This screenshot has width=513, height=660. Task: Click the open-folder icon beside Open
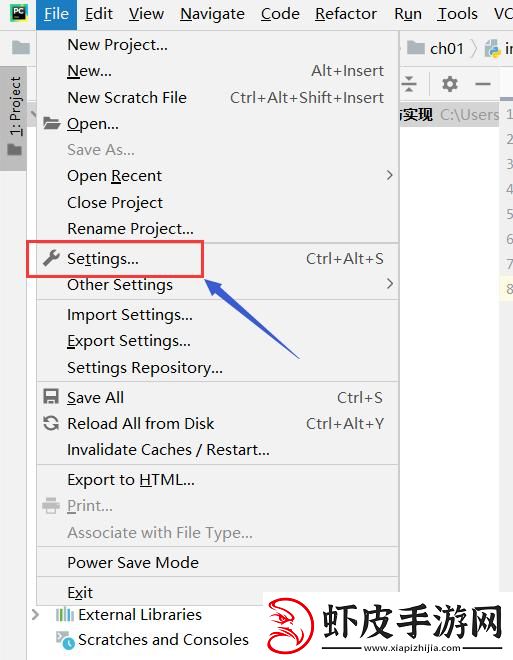tap(52, 123)
